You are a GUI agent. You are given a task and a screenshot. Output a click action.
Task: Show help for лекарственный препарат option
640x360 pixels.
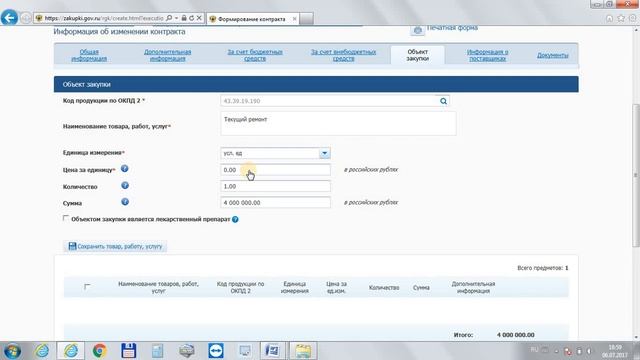point(235,220)
